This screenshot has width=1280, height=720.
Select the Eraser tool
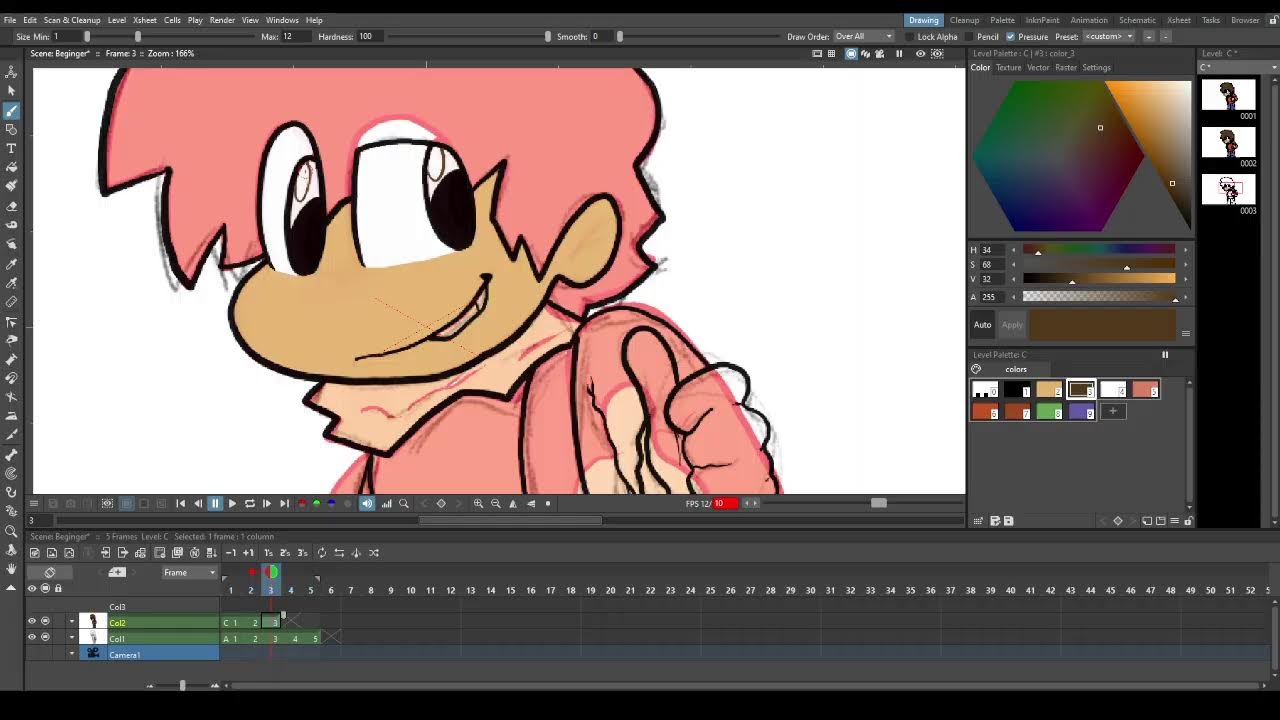click(11, 206)
